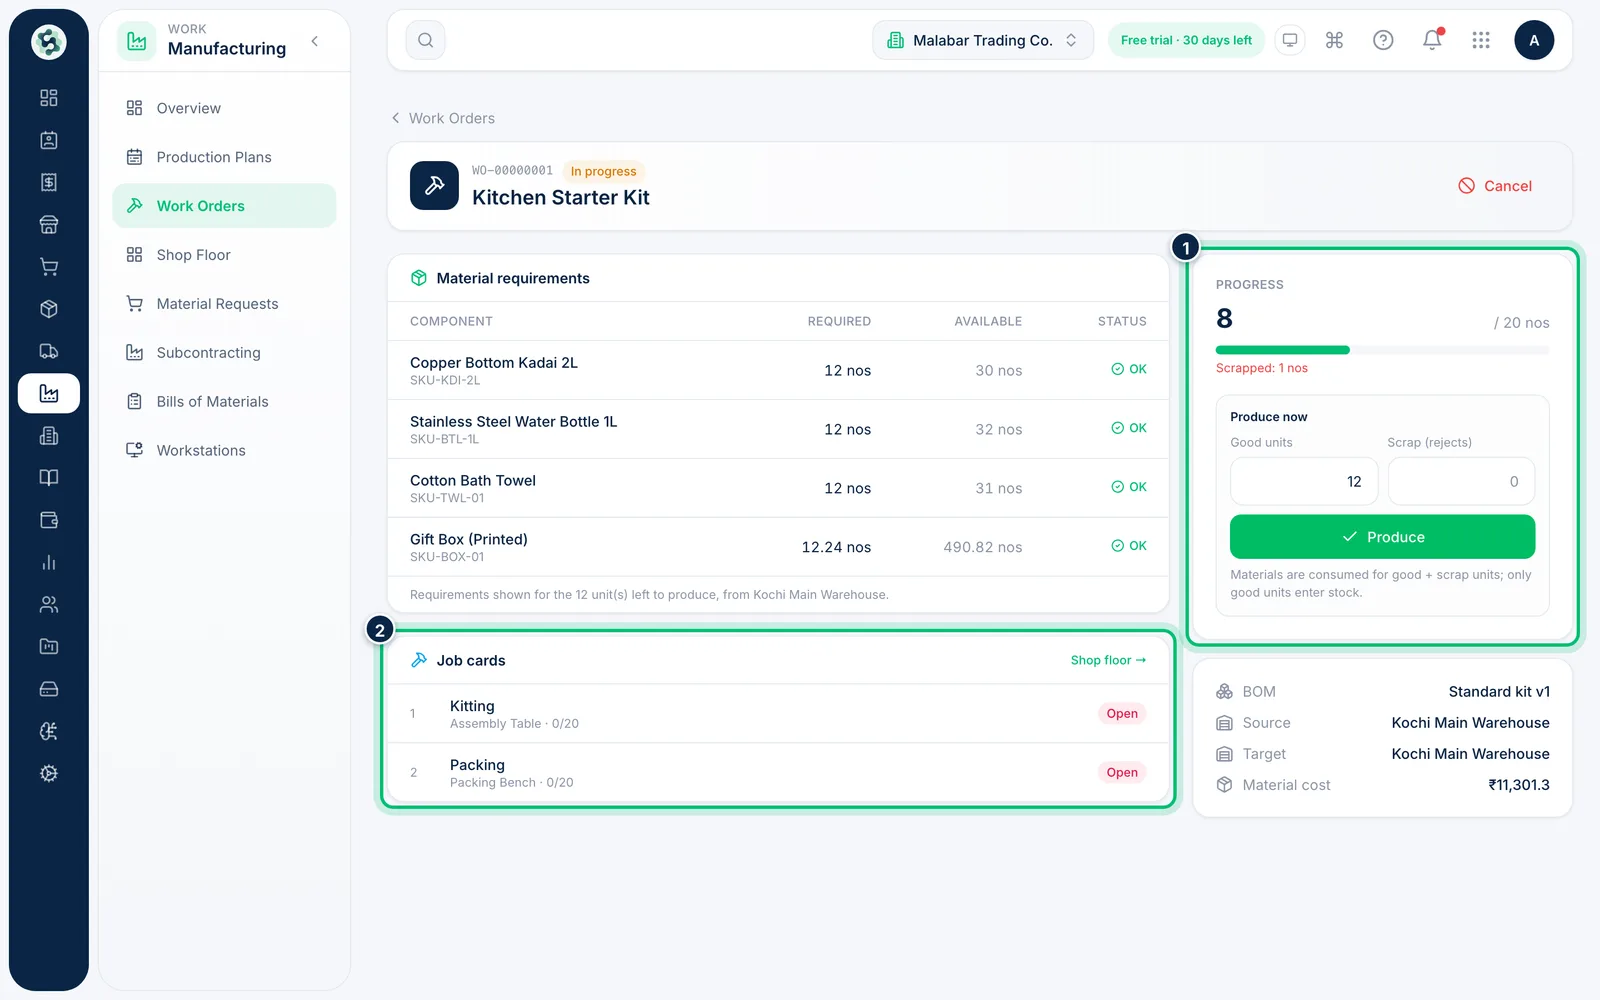Open Shop Floor in sidebar
Image resolution: width=1600 pixels, height=1000 pixels.
[224, 255]
